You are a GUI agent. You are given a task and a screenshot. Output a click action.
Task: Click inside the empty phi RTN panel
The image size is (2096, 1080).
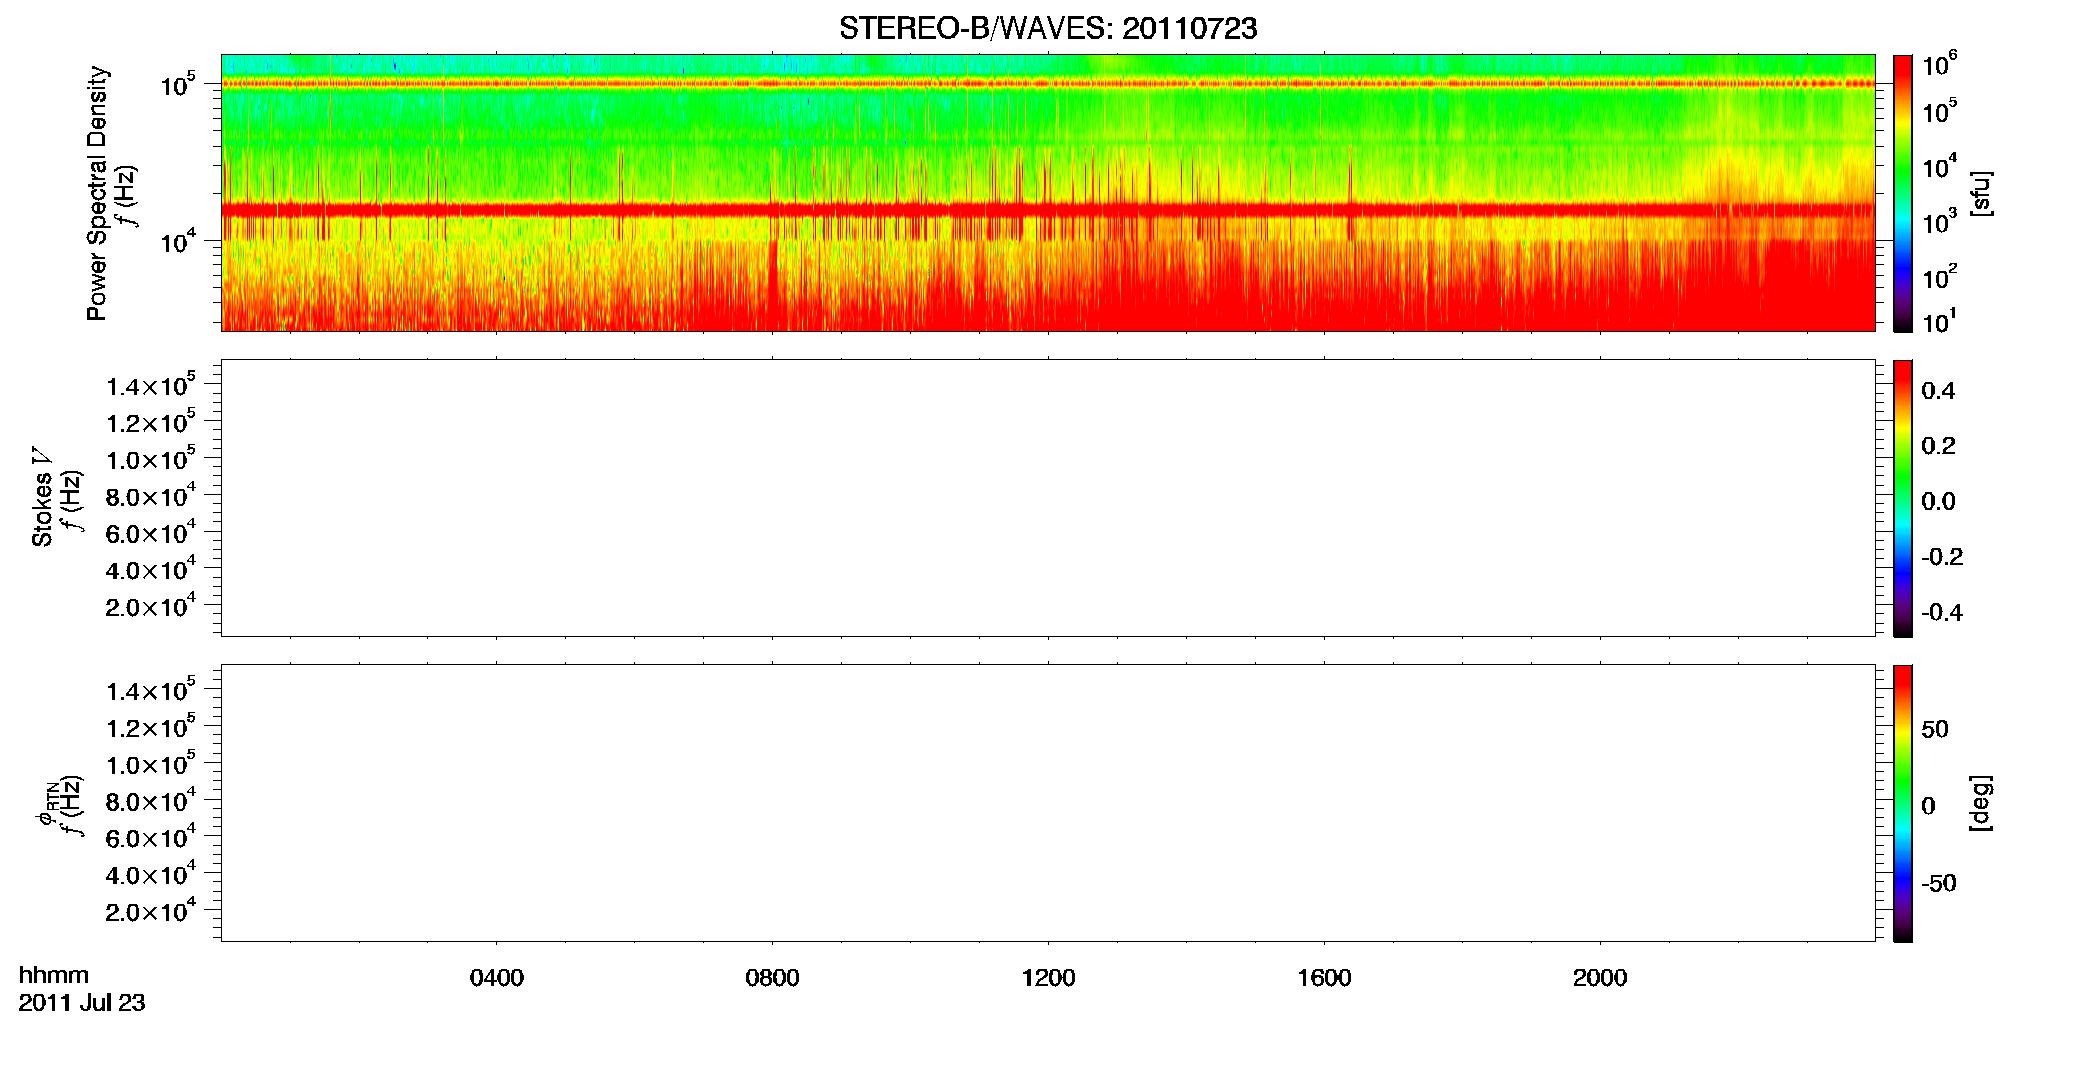point(1047,803)
